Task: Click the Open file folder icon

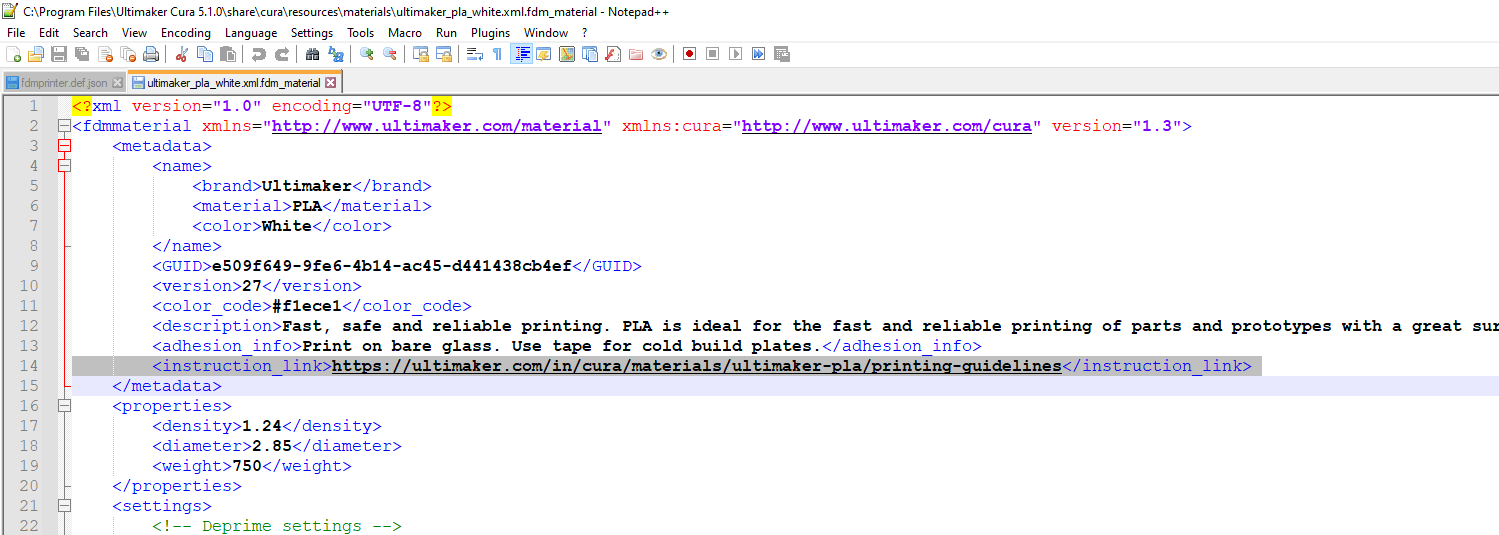Action: pyautogui.click(x=36, y=54)
